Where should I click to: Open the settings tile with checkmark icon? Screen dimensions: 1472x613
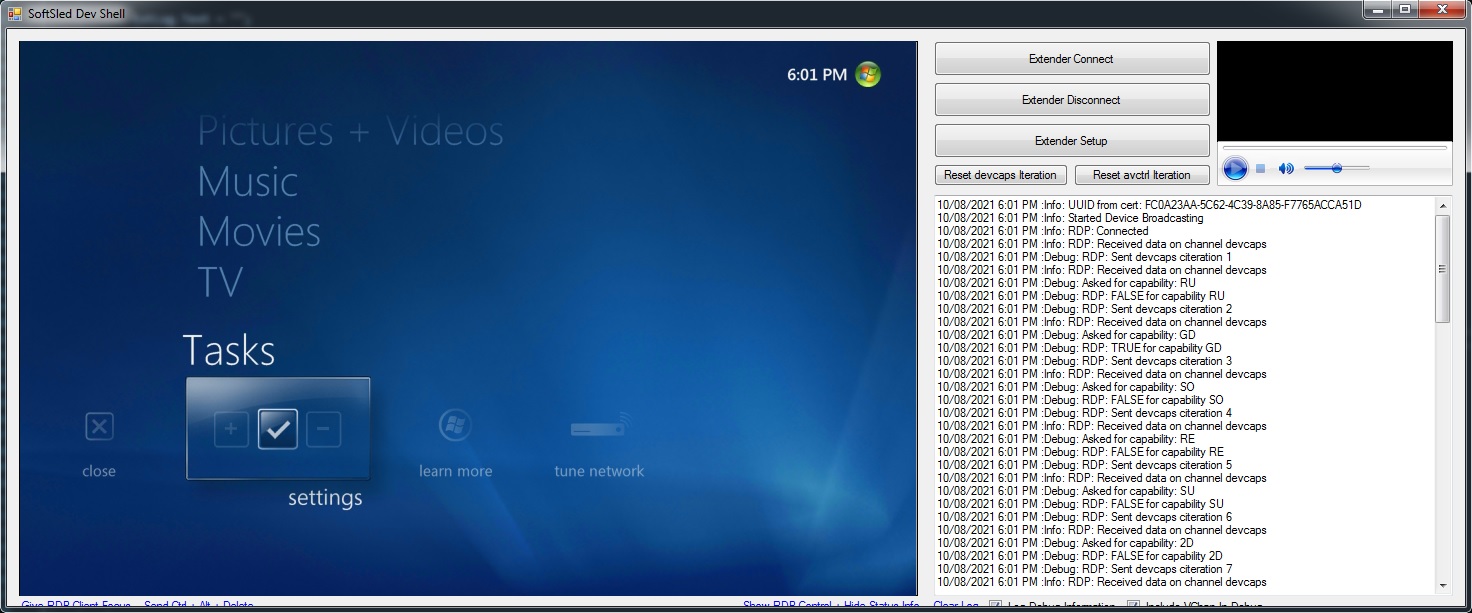point(278,429)
